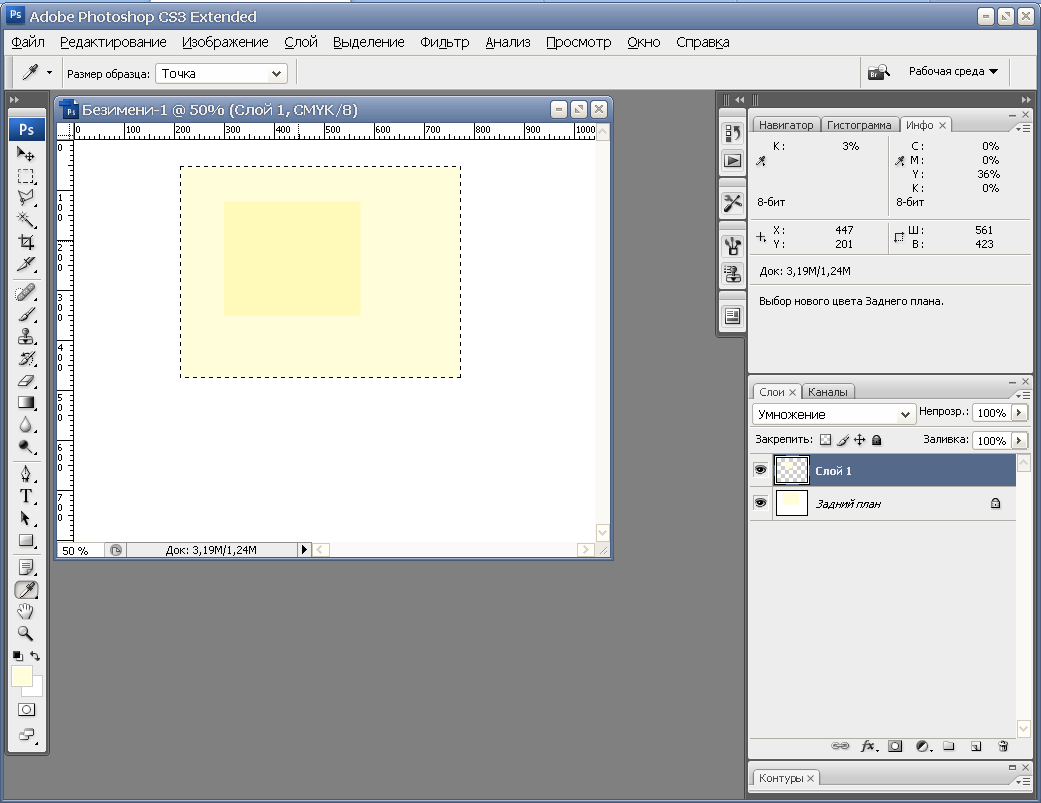Select the Rectangular Marquee tool

click(26, 176)
